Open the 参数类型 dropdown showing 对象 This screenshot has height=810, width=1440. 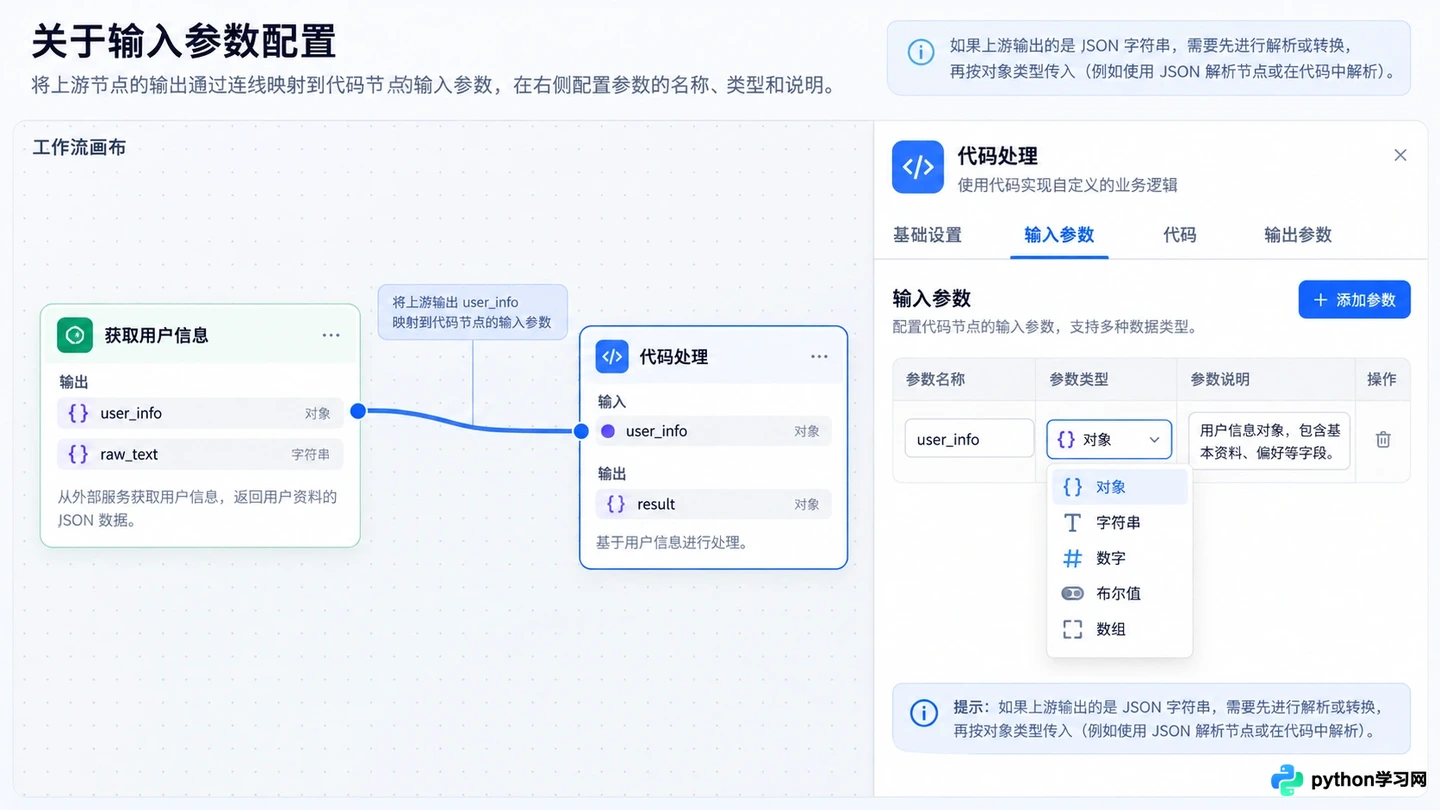[x=1109, y=439]
